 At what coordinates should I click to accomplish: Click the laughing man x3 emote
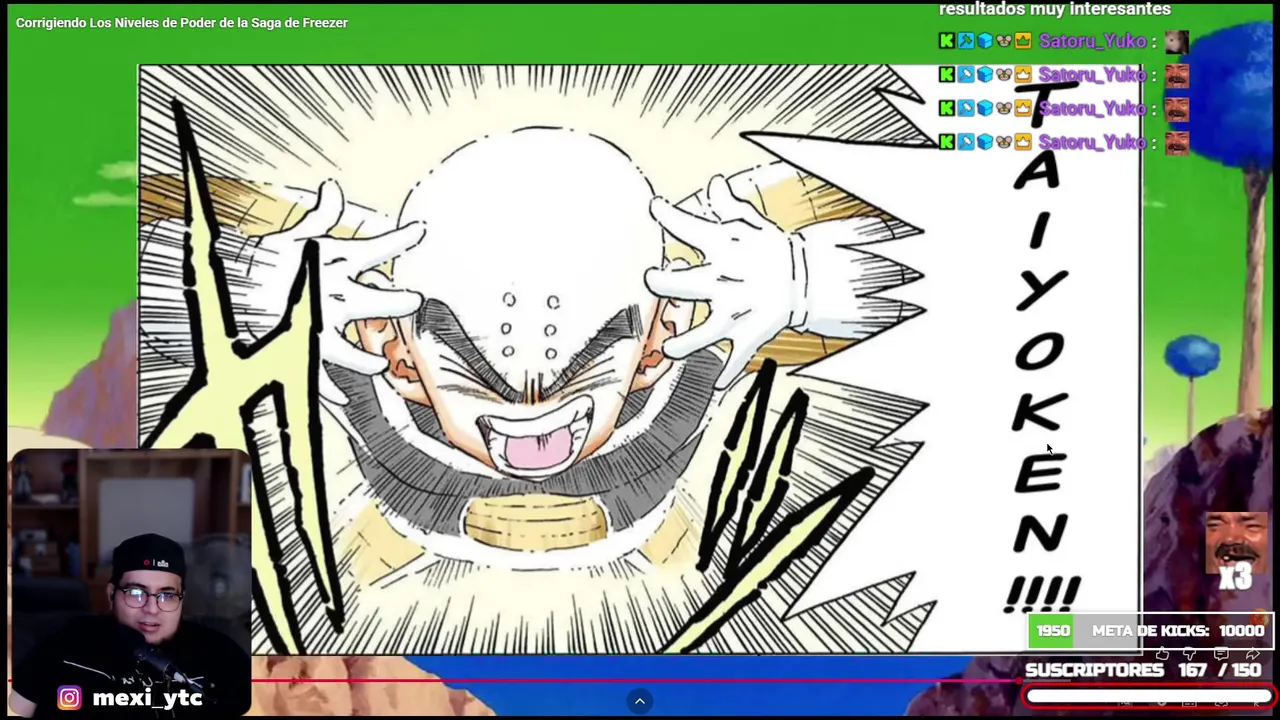tap(1236, 553)
